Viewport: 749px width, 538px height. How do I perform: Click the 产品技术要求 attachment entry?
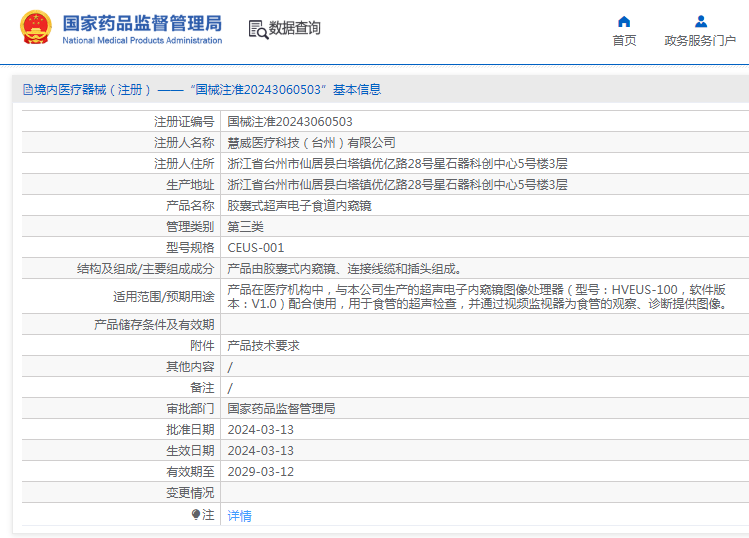click(263, 346)
